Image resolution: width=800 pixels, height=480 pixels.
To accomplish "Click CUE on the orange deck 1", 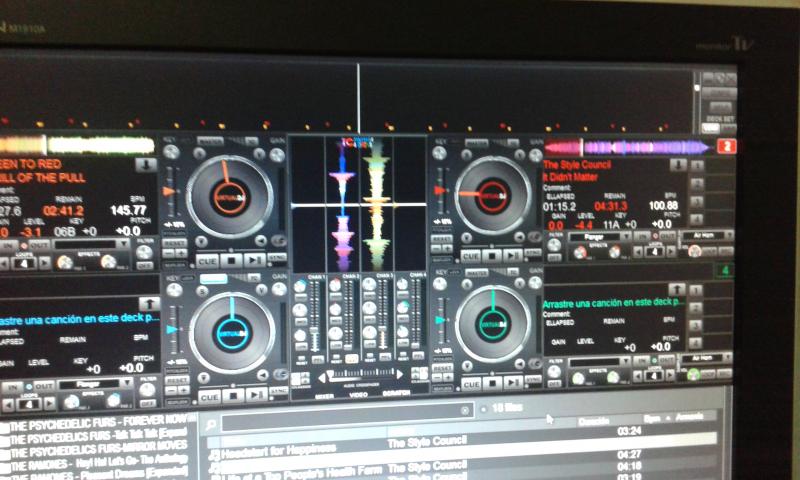I will click(x=207, y=261).
